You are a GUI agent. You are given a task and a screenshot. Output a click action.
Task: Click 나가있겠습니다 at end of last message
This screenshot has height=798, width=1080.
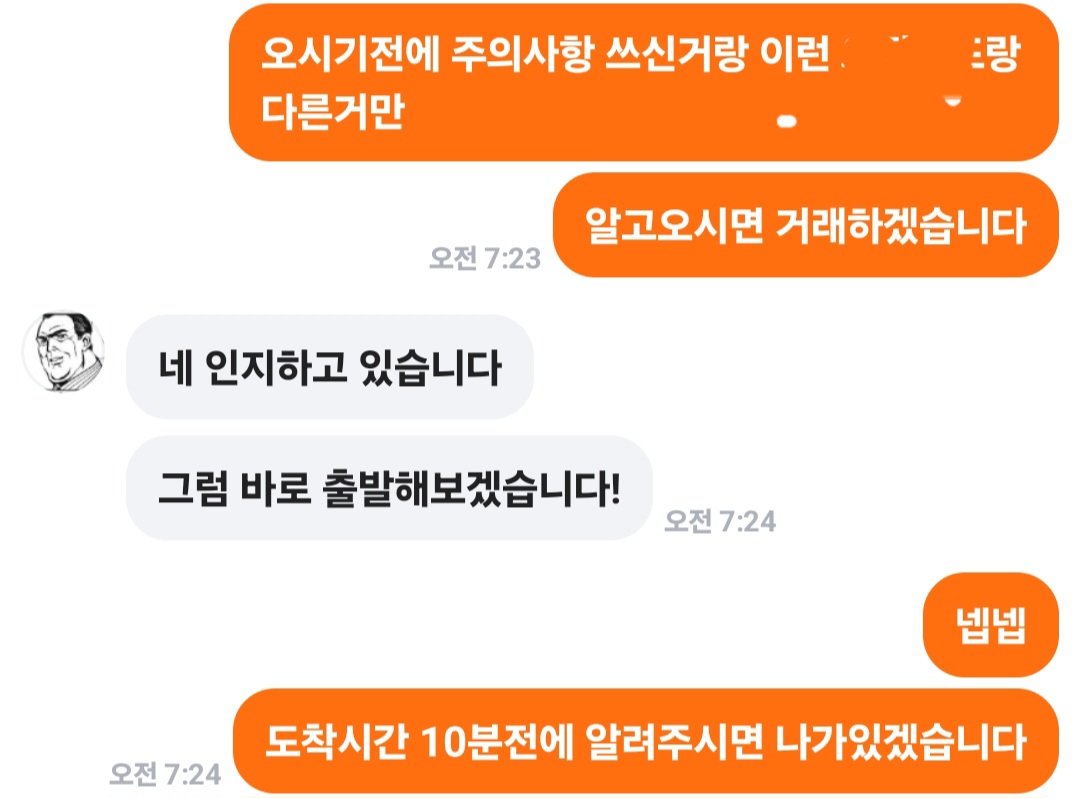tap(902, 742)
